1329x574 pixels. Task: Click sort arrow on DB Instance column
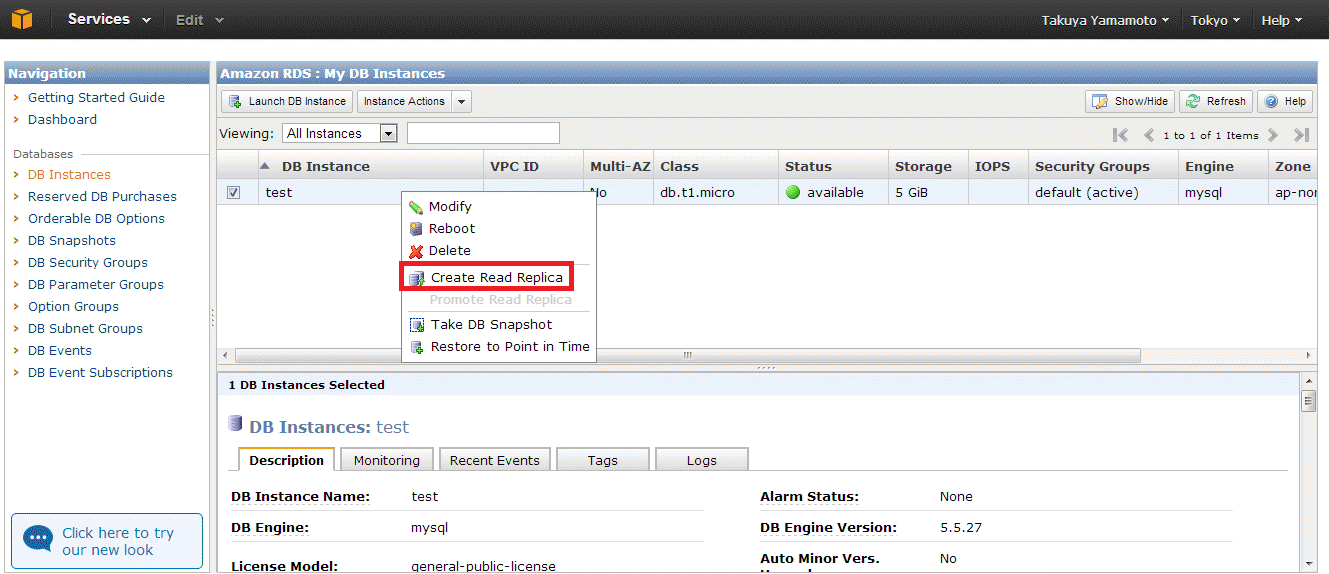coord(265,166)
